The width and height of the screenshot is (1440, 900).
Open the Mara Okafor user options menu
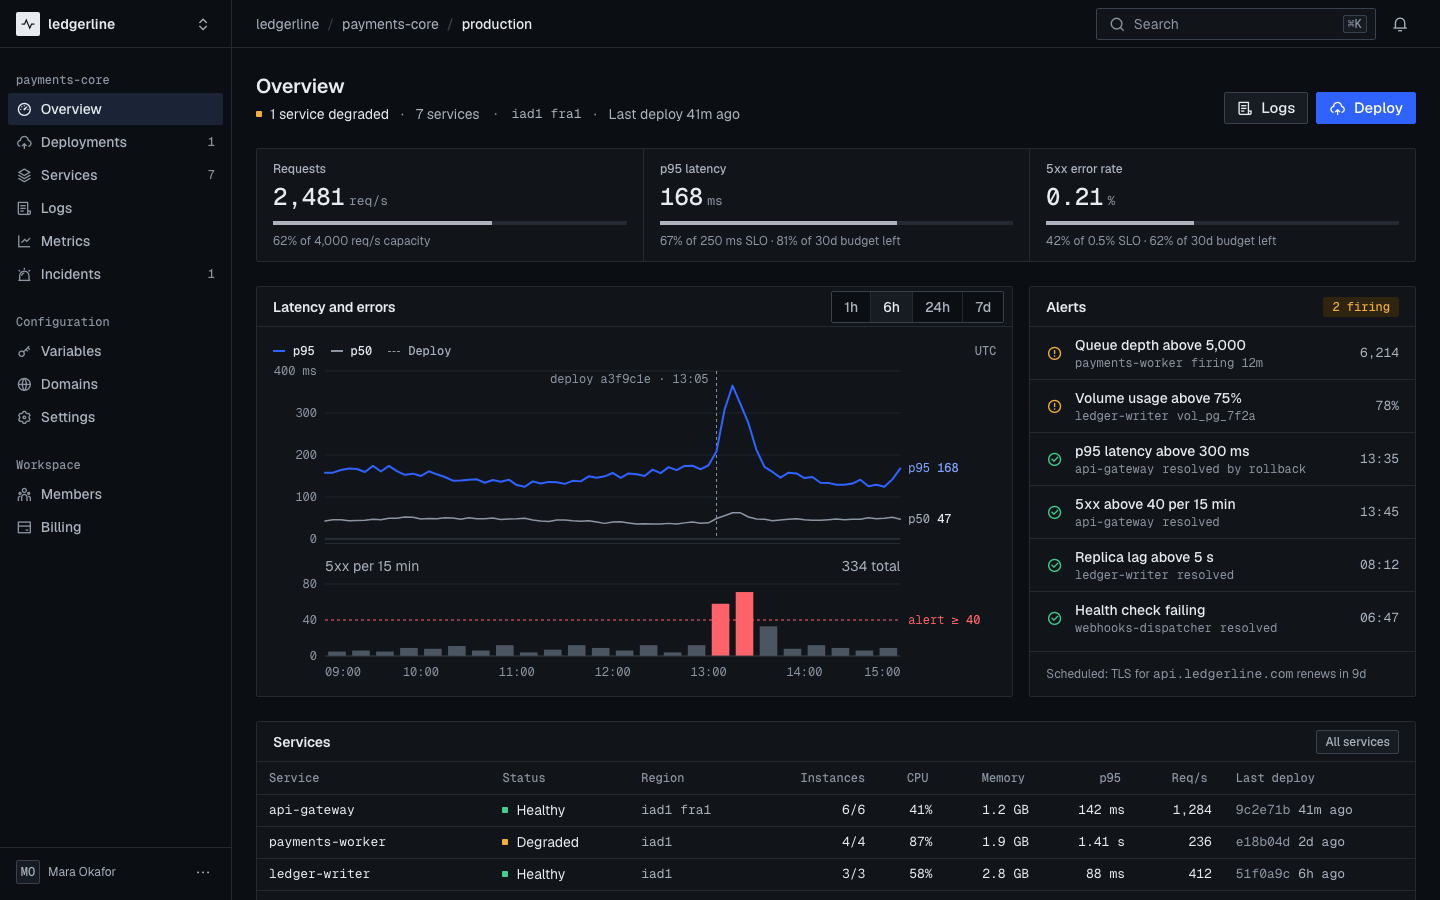tap(203, 872)
